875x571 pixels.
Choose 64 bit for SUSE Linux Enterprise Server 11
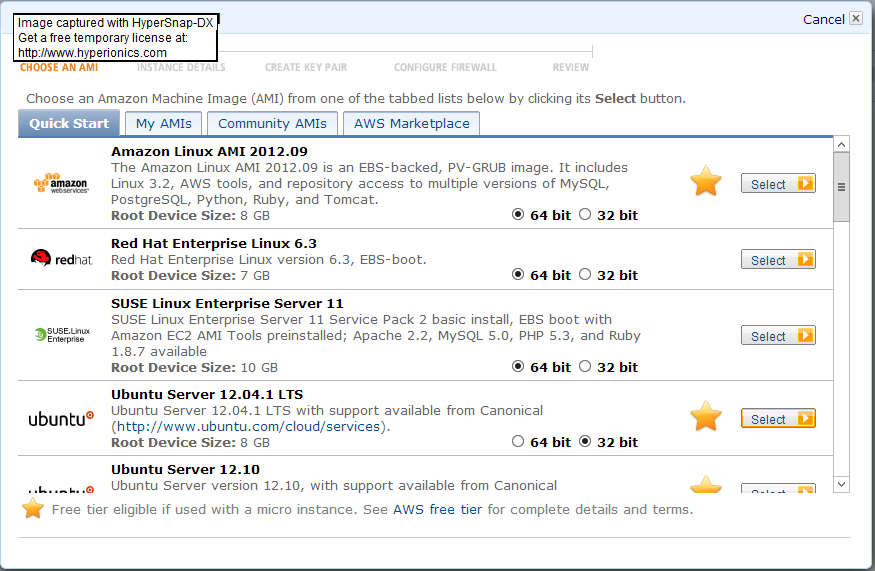pos(518,366)
